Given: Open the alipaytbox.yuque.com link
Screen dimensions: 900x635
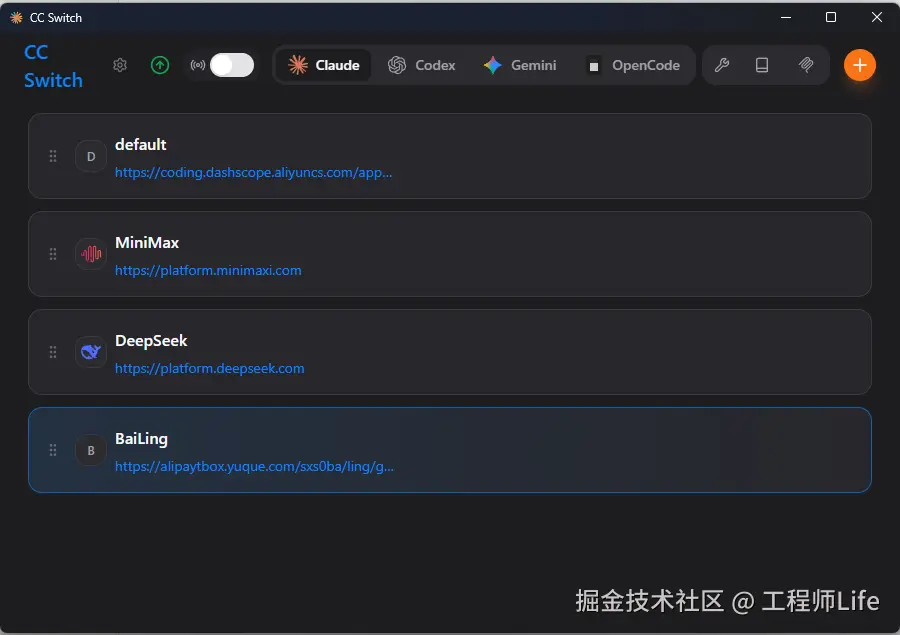Looking at the screenshot, I should (x=254, y=466).
